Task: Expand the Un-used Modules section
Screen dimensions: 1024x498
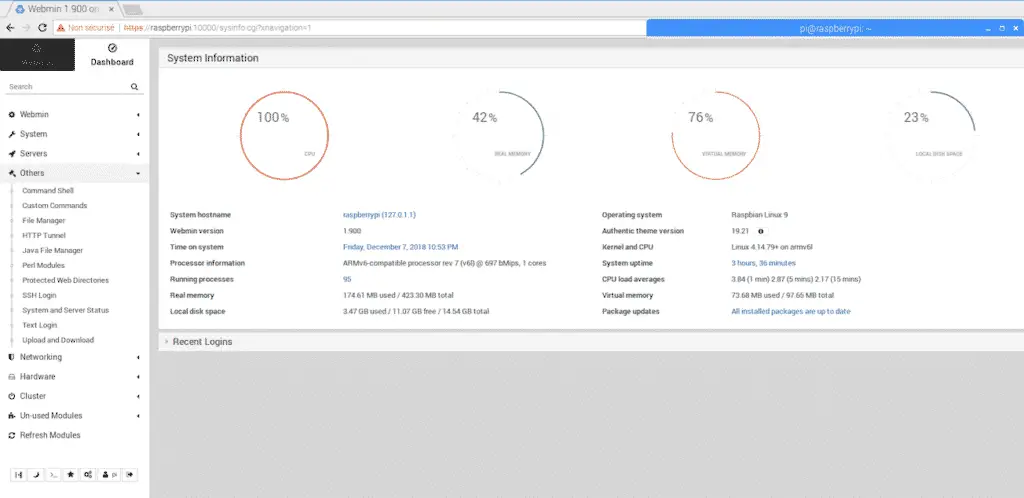Action: coord(74,416)
